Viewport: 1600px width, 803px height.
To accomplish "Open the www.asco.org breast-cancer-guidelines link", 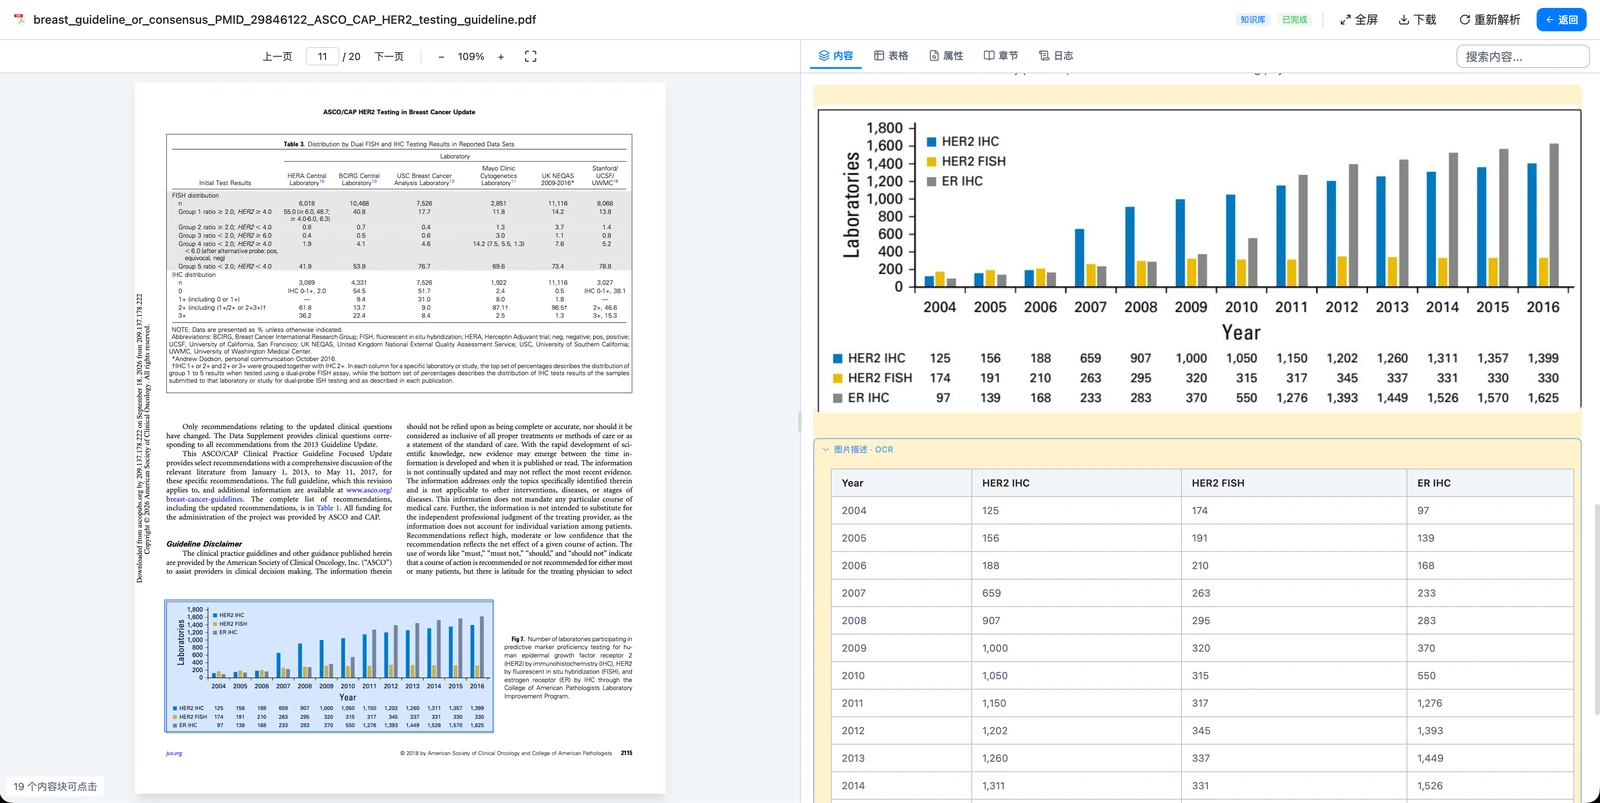I will (x=280, y=495).
